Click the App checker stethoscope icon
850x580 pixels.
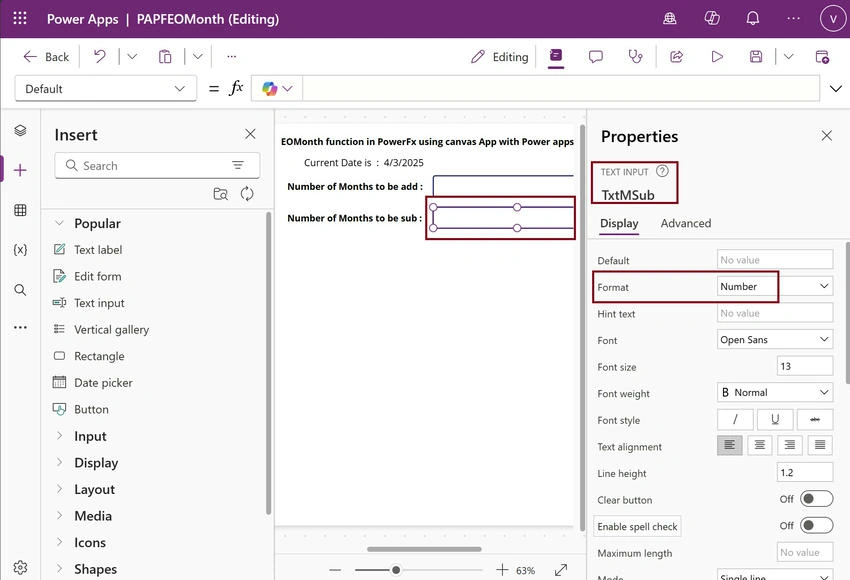coord(635,56)
